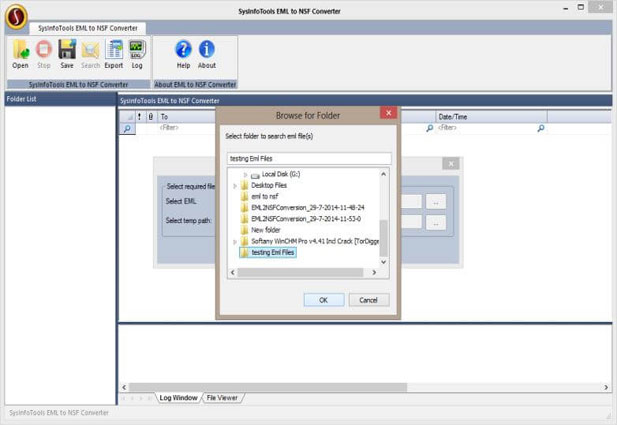Expand the Softany WinCHM Pro folder node
Screen dimensions: 617x425
coord(235,242)
